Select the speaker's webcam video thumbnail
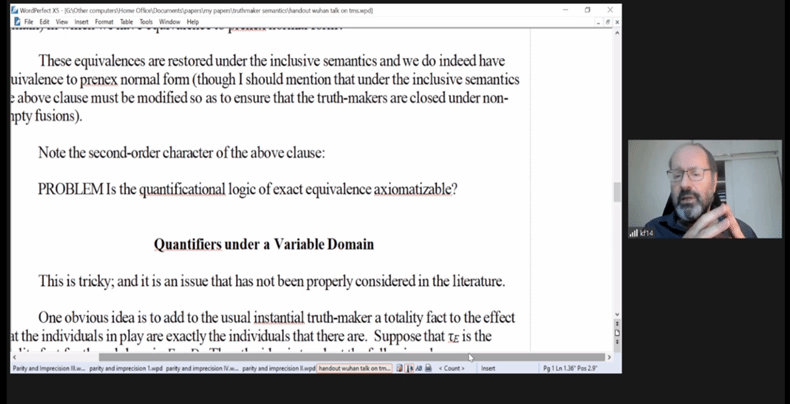 704,189
